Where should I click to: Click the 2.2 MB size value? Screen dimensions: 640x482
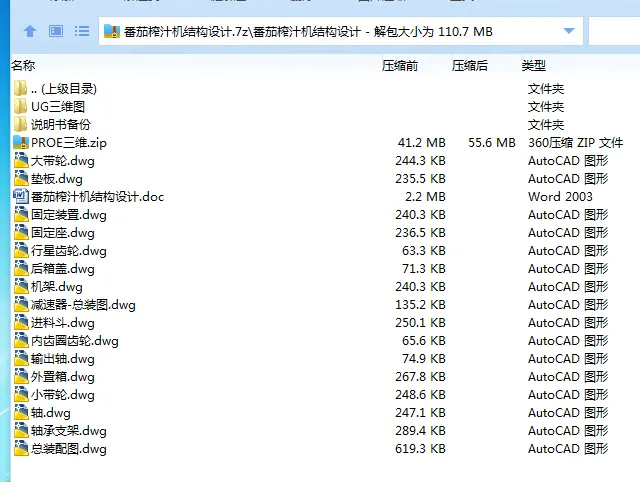425,196
